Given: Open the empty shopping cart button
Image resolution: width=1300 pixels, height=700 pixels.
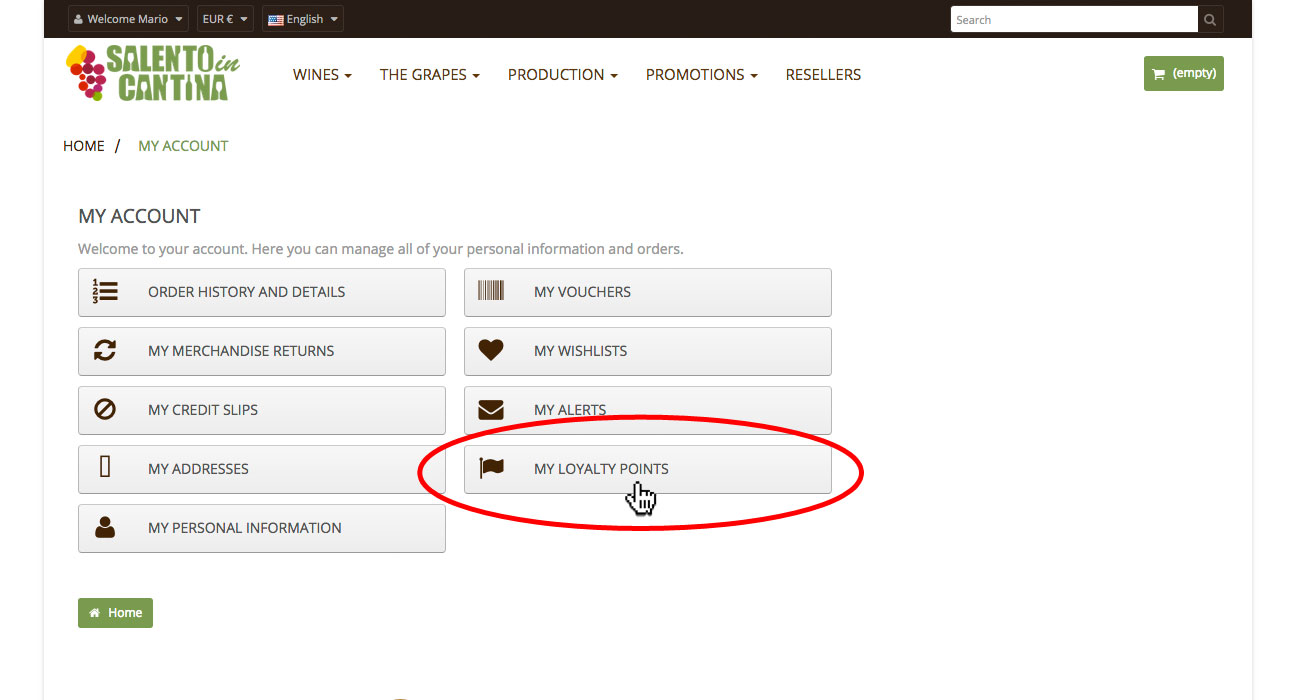Looking at the screenshot, I should tap(1183, 73).
